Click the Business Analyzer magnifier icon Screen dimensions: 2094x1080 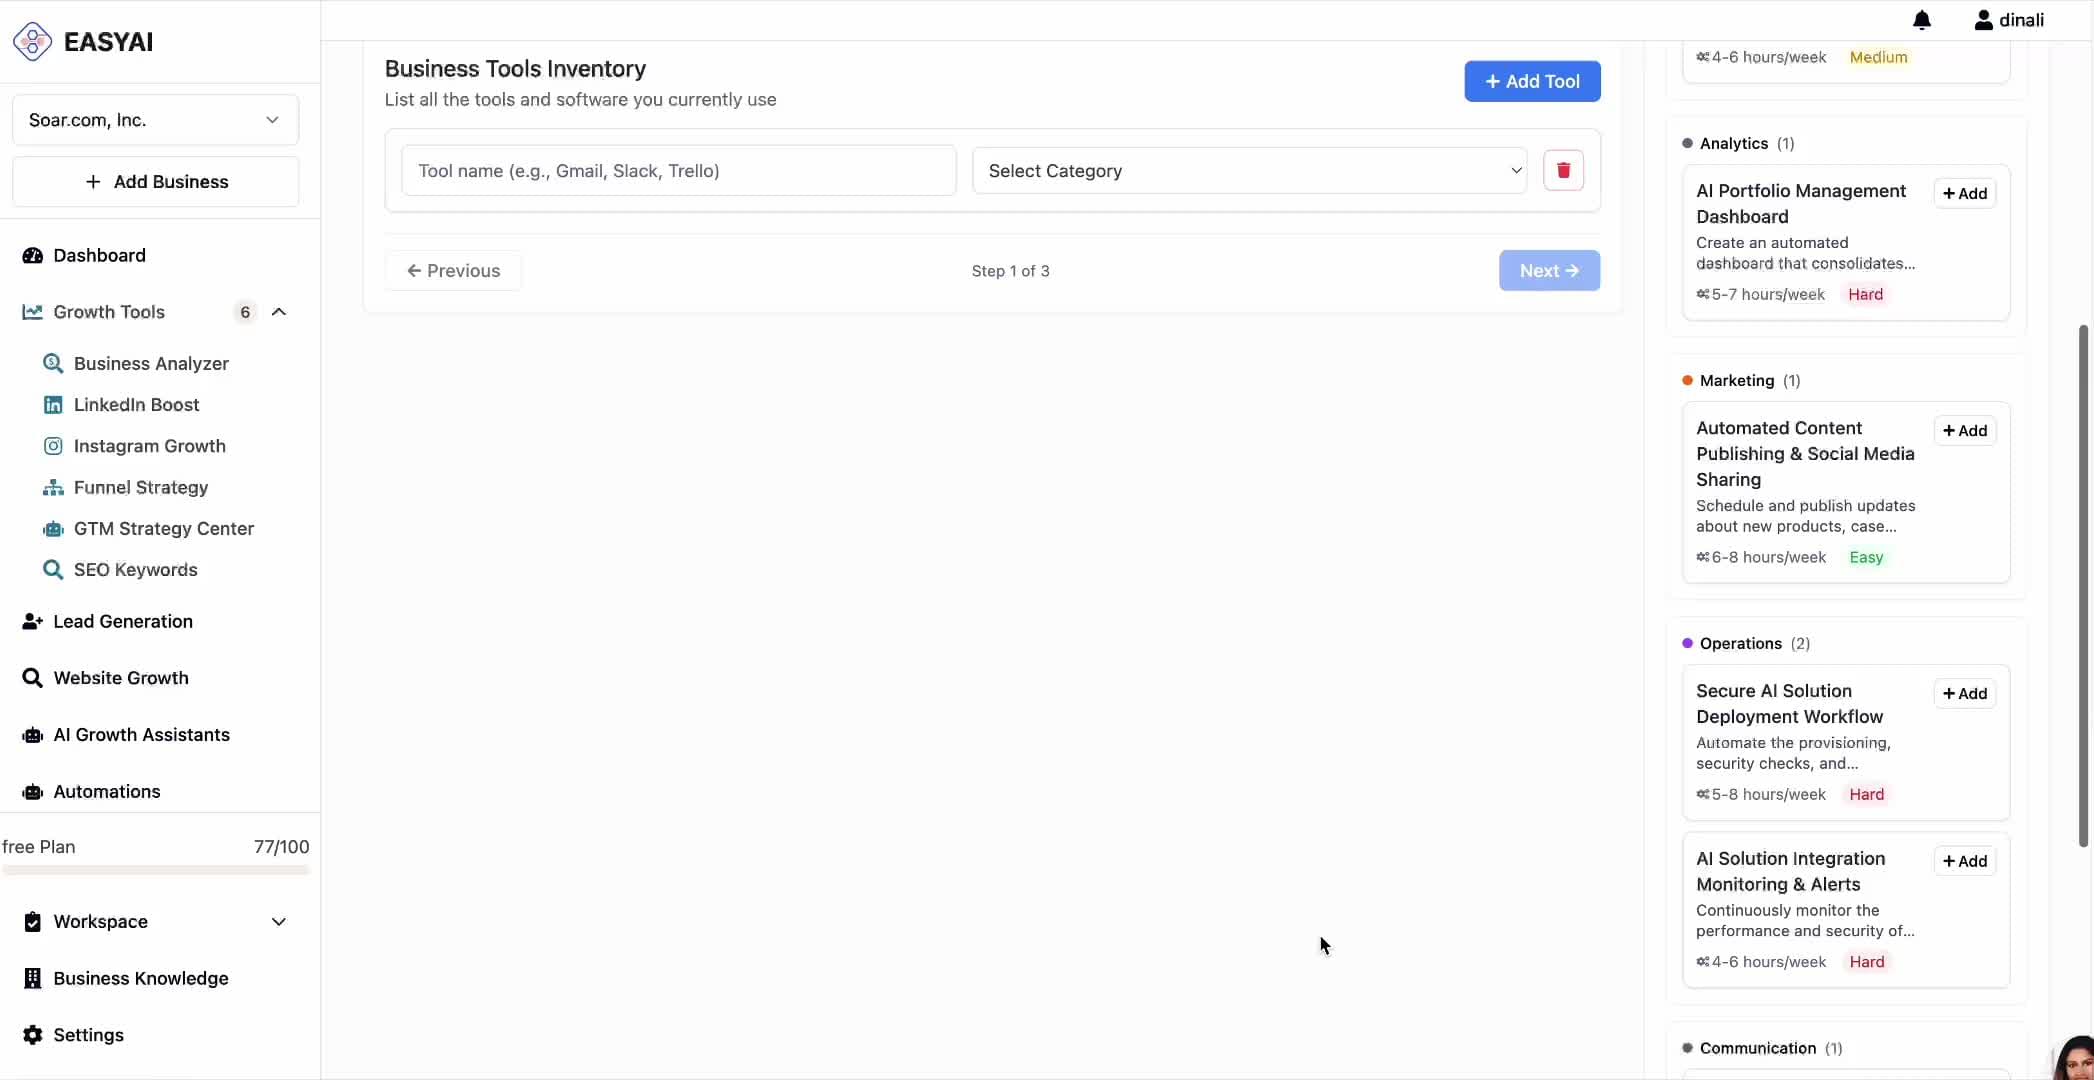53,363
